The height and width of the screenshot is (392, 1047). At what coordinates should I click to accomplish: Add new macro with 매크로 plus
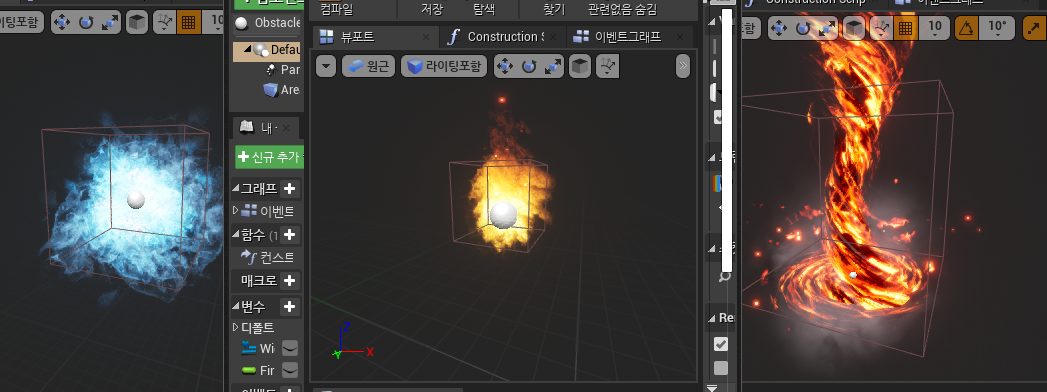(x=289, y=280)
